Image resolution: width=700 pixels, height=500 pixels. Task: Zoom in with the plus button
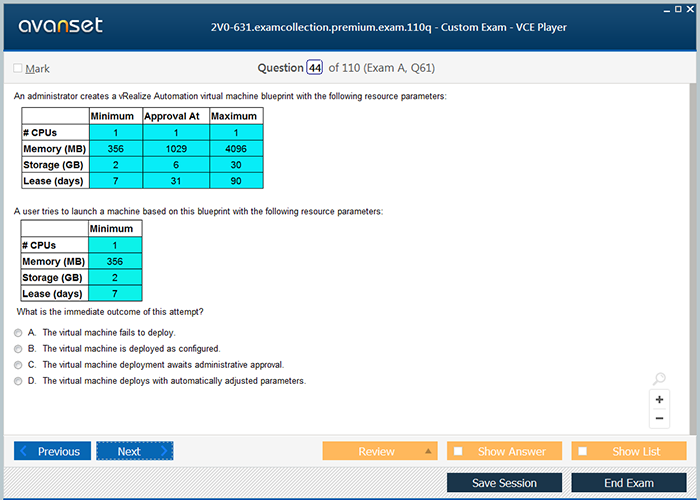click(659, 399)
